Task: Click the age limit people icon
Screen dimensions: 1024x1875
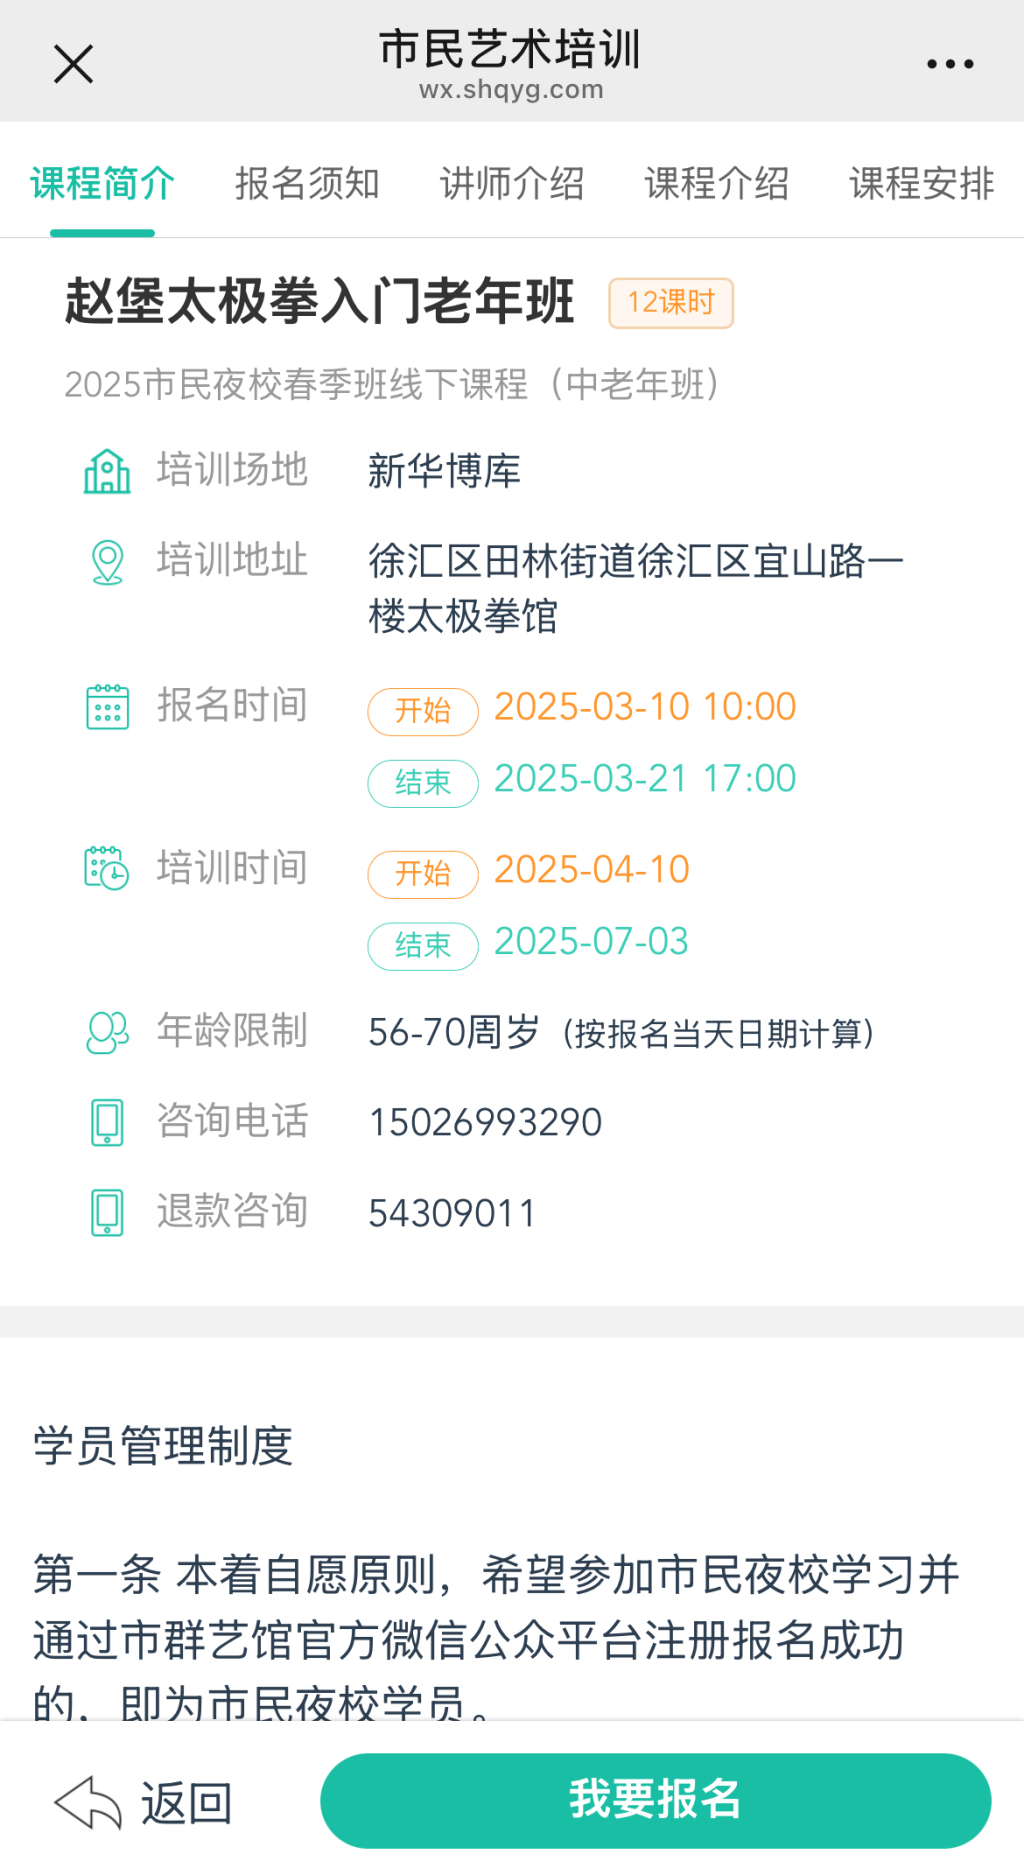Action: [x=107, y=1032]
